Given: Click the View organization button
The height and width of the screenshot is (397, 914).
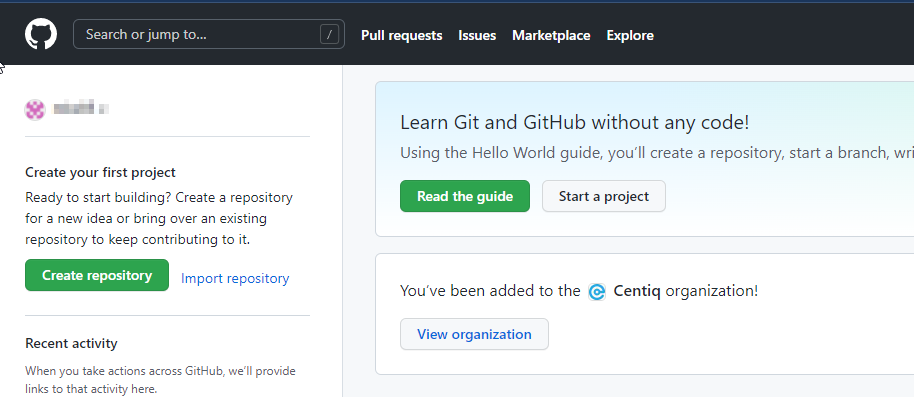Looking at the screenshot, I should 474,334.
